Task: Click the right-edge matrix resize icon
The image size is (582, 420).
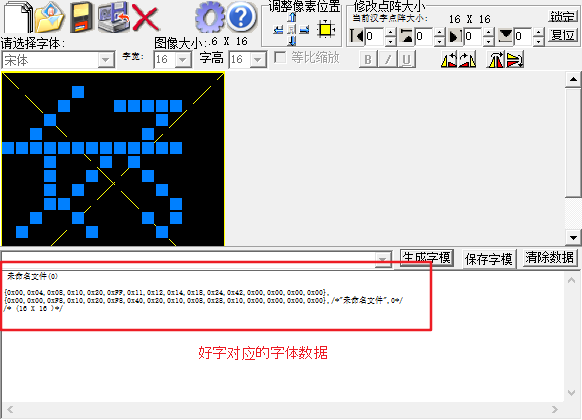Action: tap(455, 36)
